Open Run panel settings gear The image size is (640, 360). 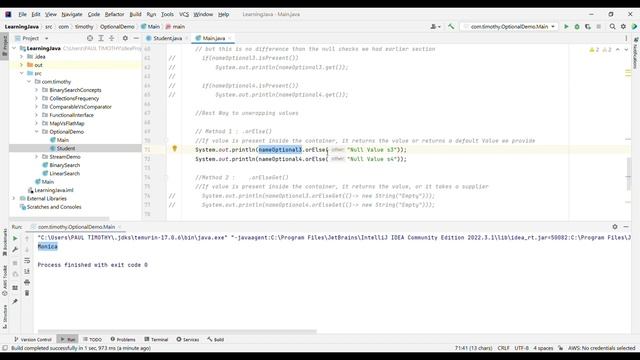(615, 227)
